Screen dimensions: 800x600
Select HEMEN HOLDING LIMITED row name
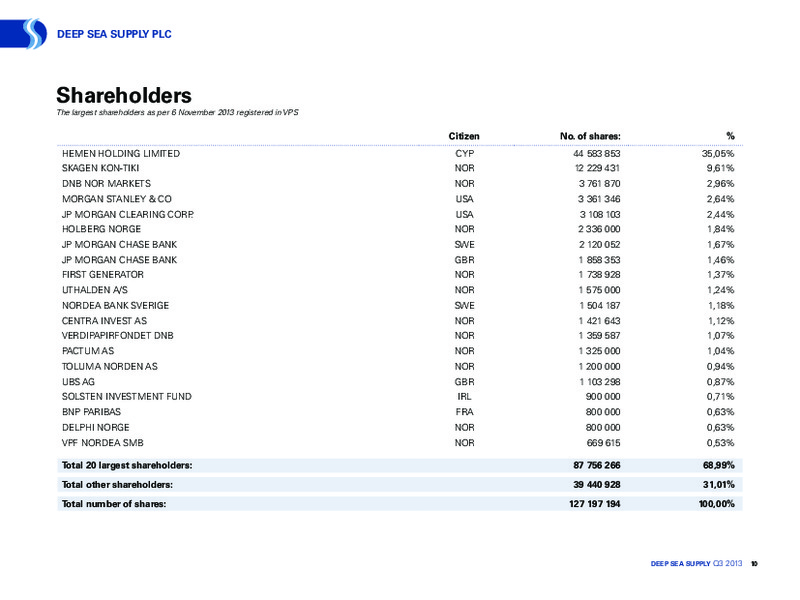click(121, 154)
